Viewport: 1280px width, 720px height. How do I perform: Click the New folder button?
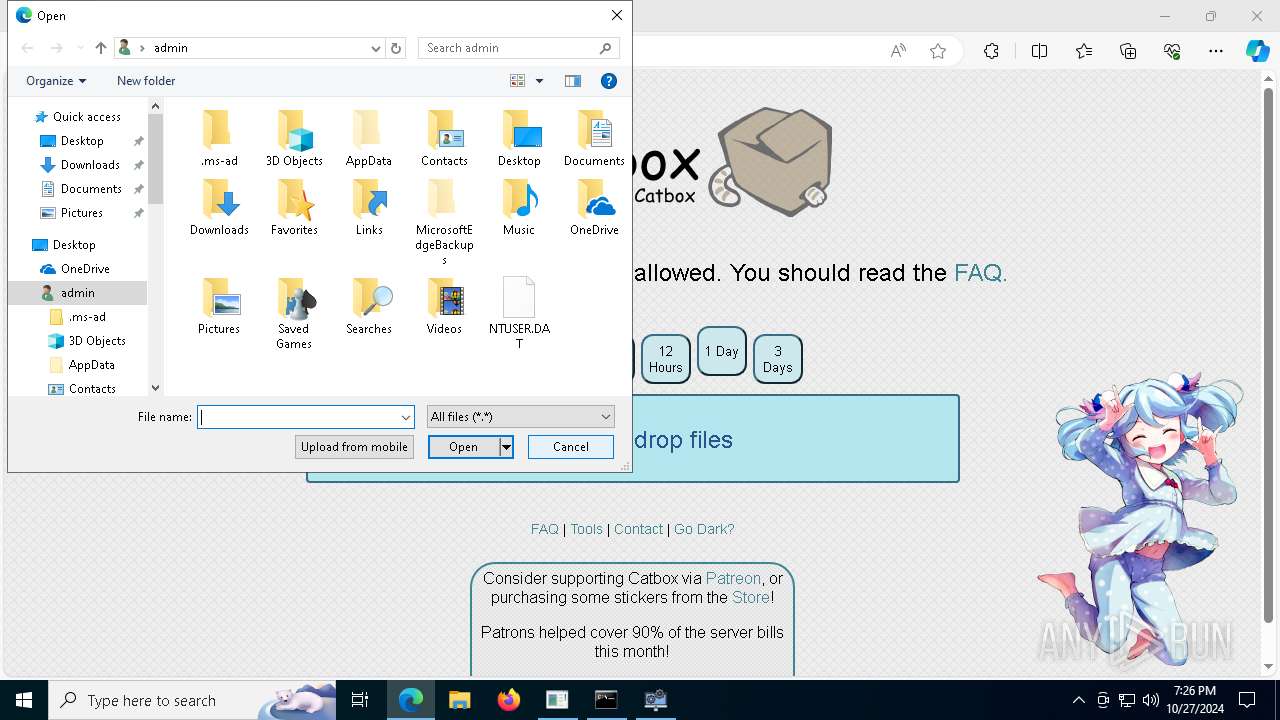tap(146, 81)
